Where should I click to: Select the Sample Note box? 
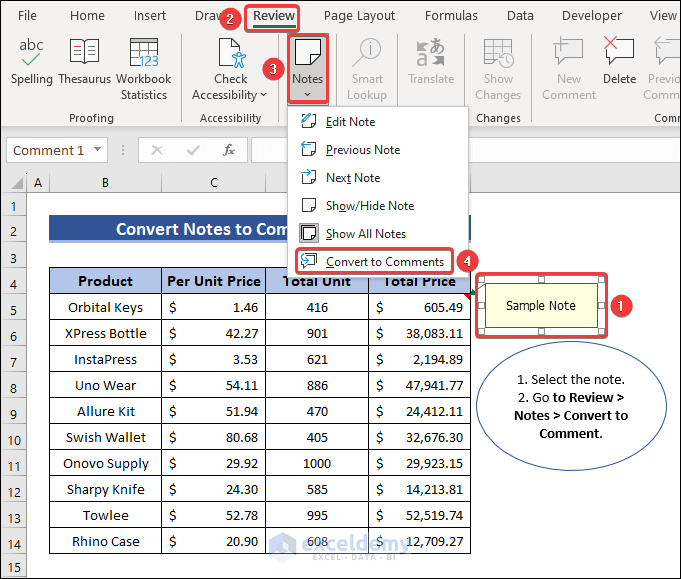click(540, 306)
